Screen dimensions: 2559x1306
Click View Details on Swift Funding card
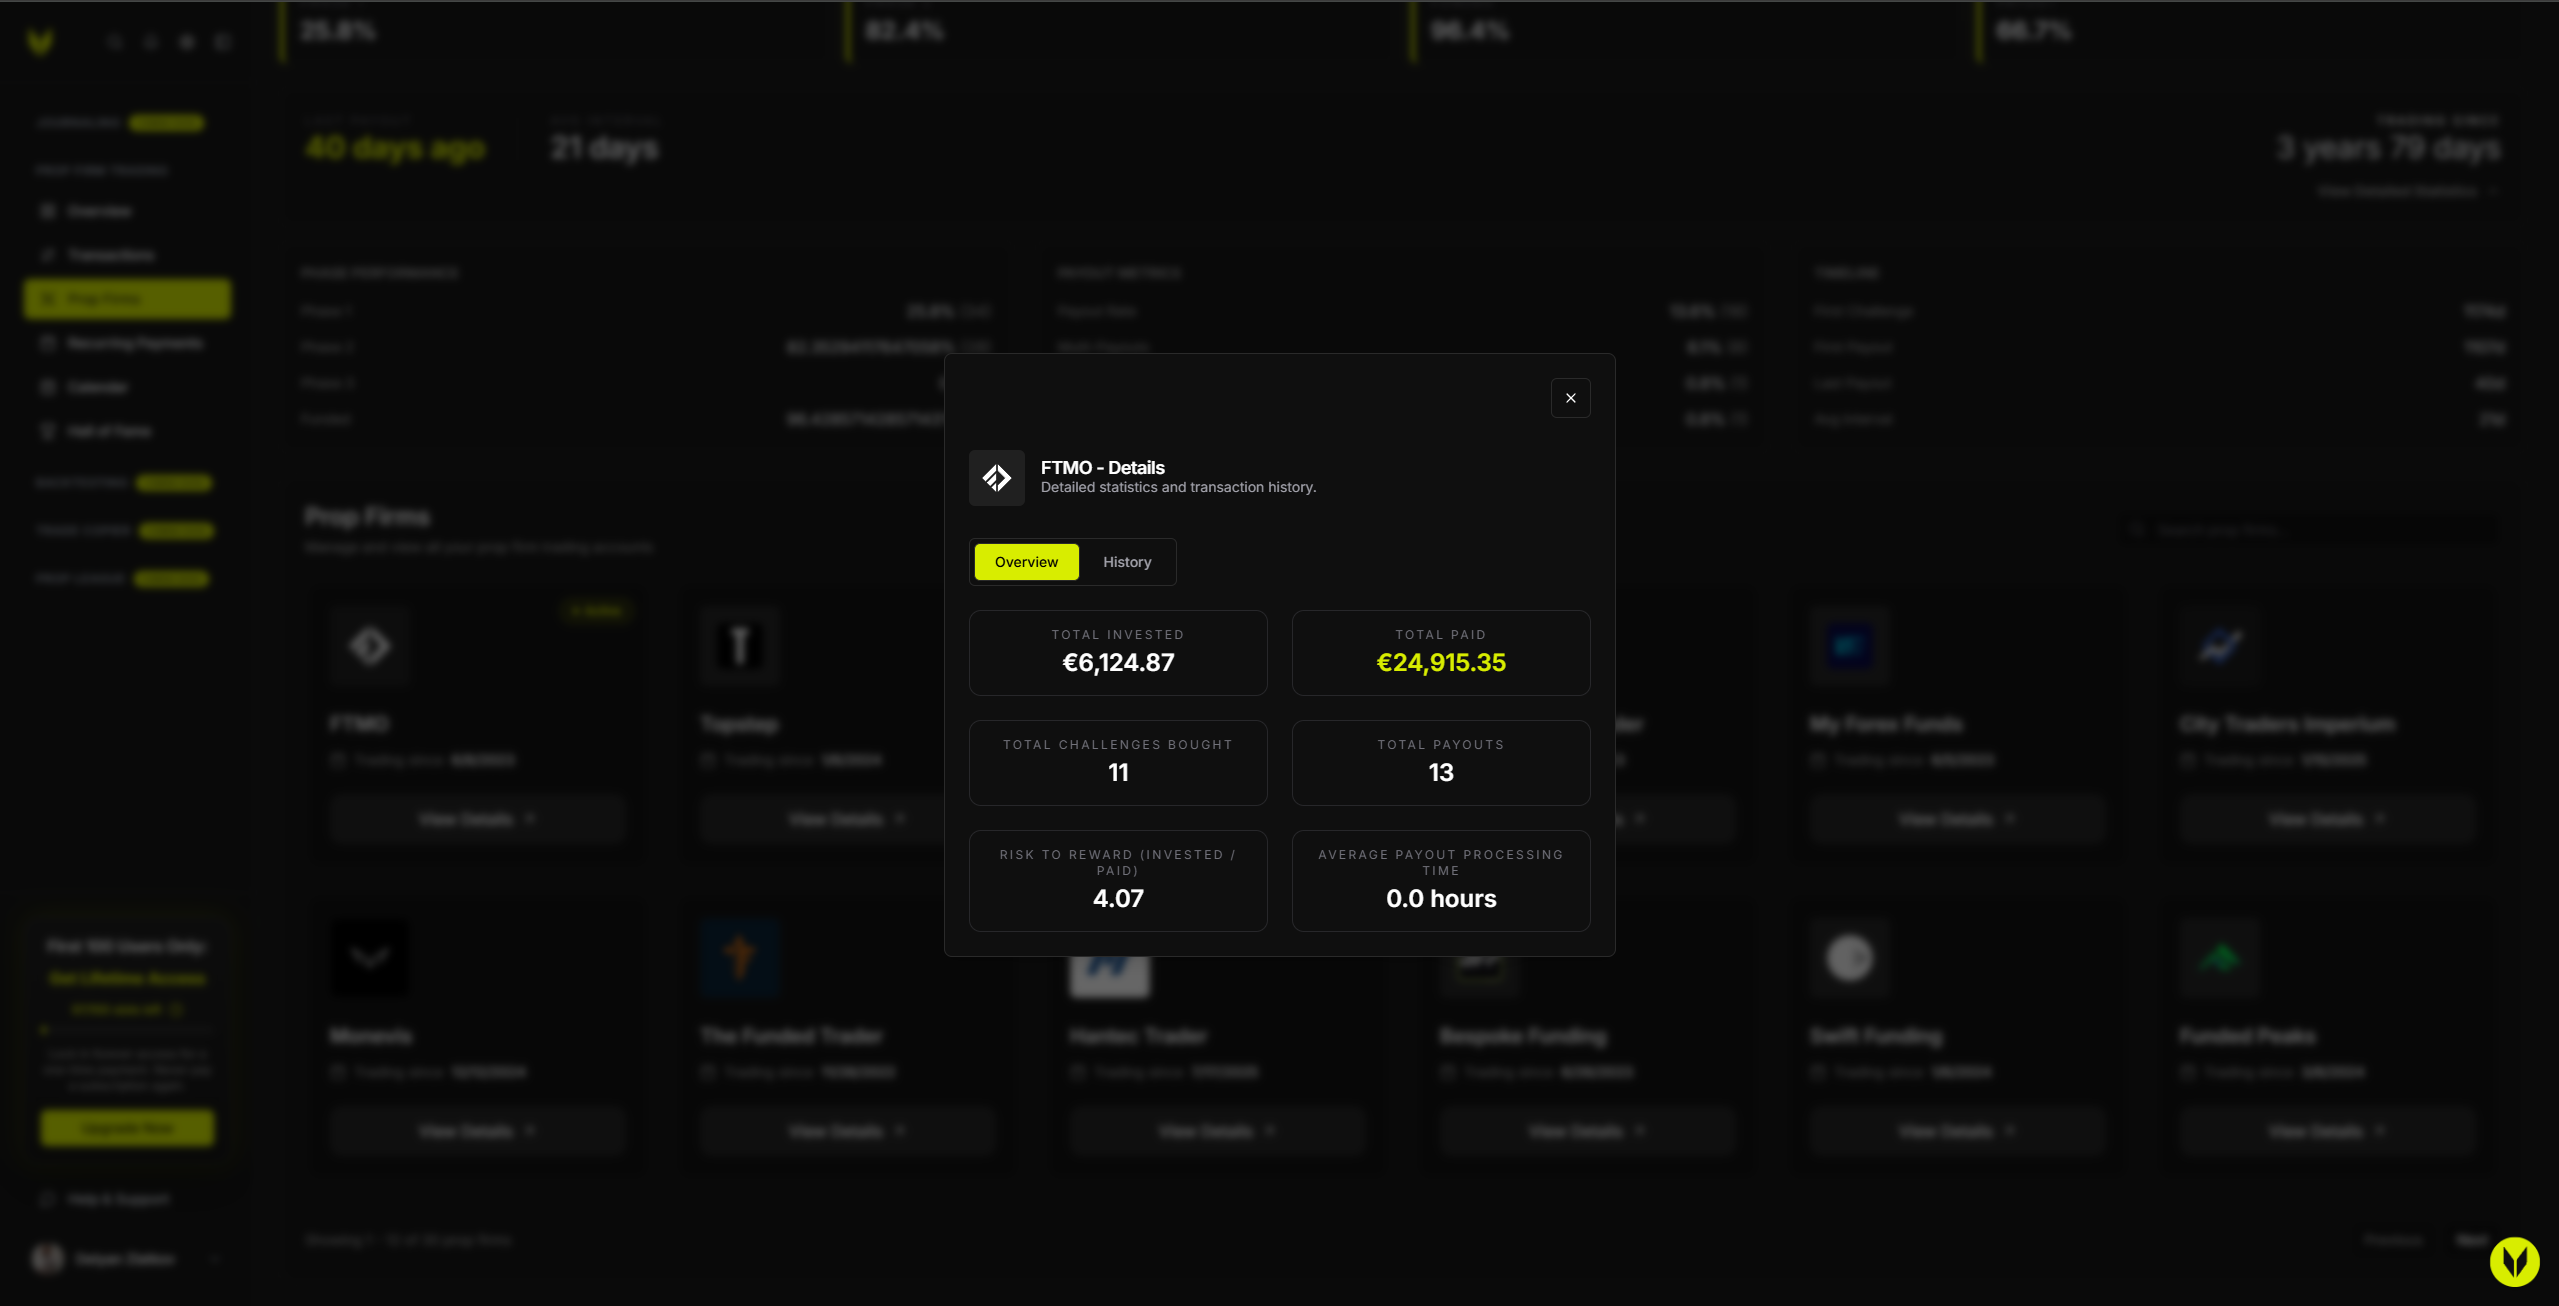[x=1958, y=1131]
